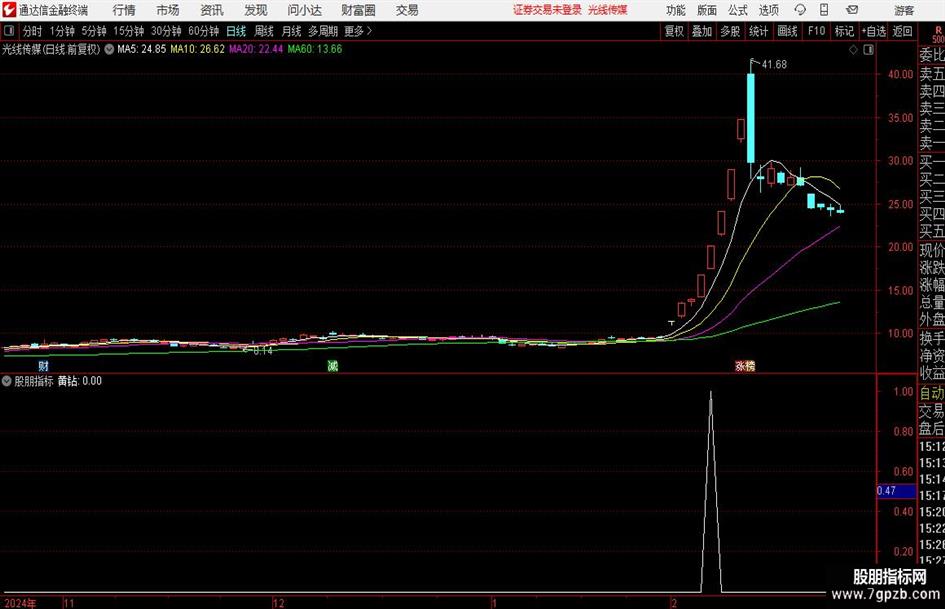Open the mail messages icon
Image resolution: width=945 pixels, height=609 pixels.
(852, 10)
